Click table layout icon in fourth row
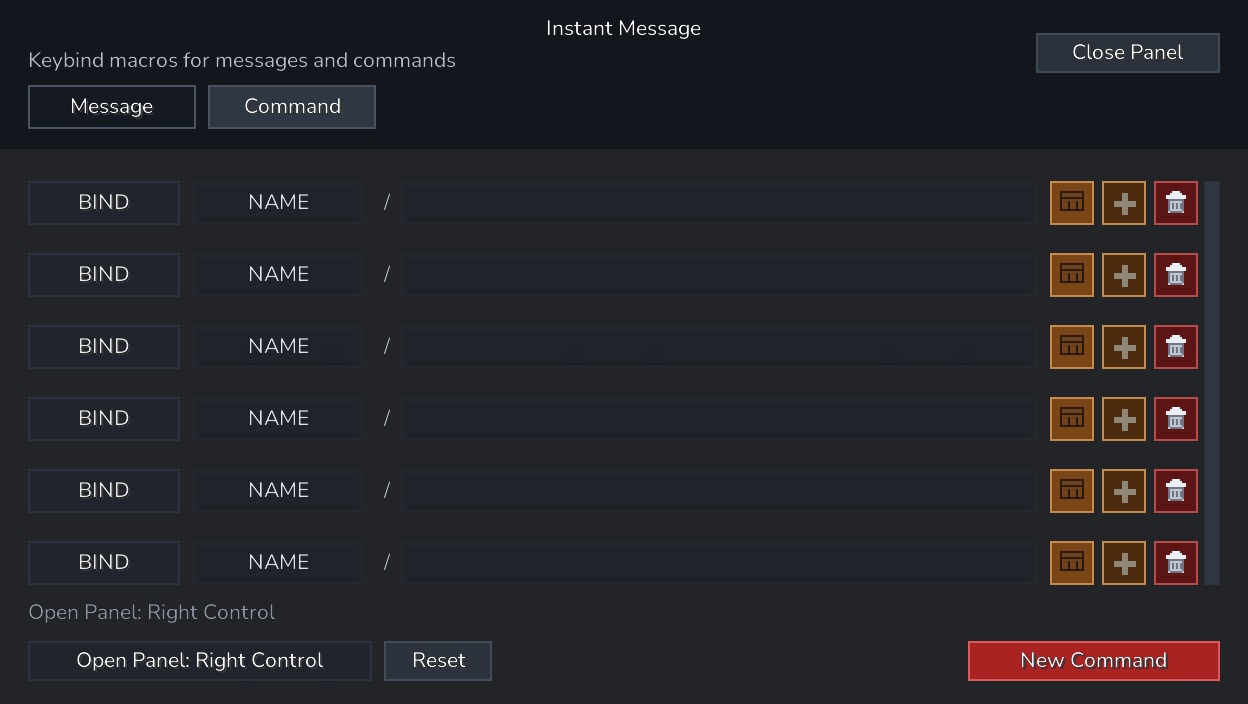 (1072, 419)
